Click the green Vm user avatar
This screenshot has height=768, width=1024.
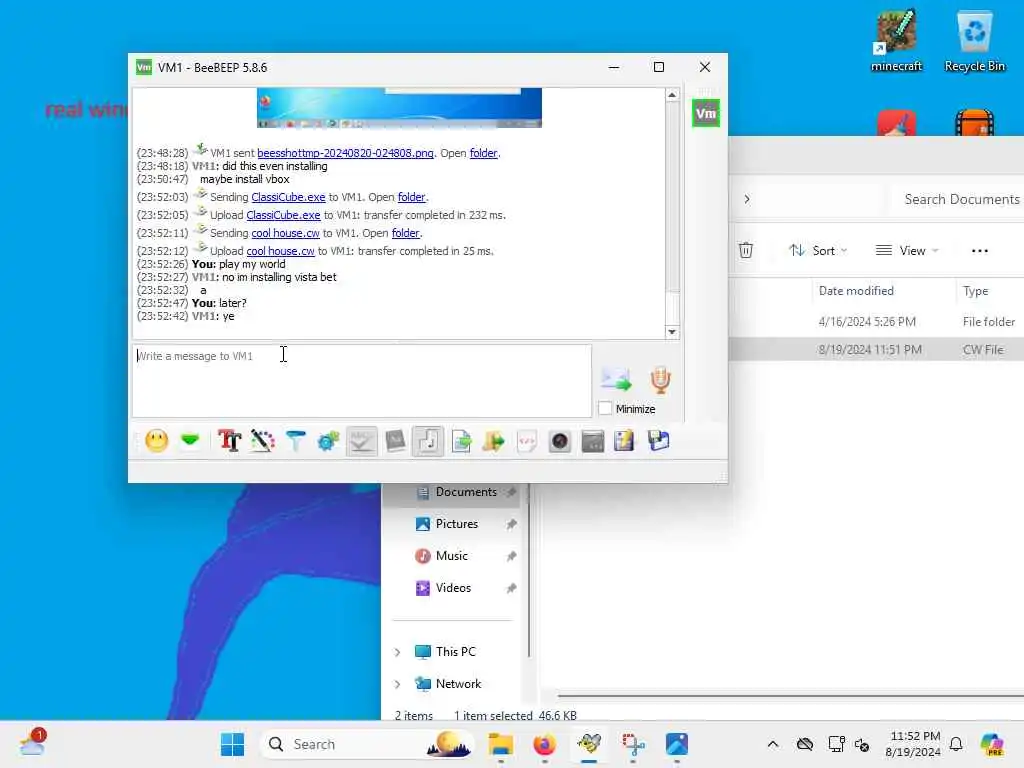706,113
